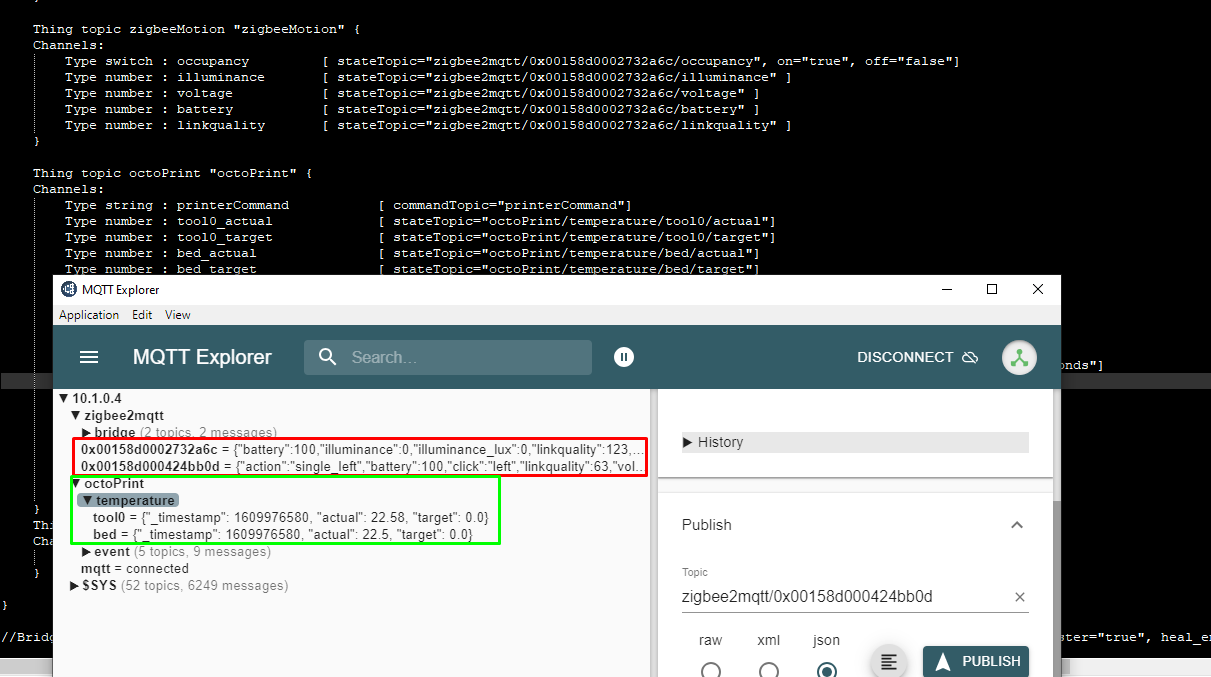Click the magnifier search icon
Viewport: 1211px width, 677px height.
point(327,357)
